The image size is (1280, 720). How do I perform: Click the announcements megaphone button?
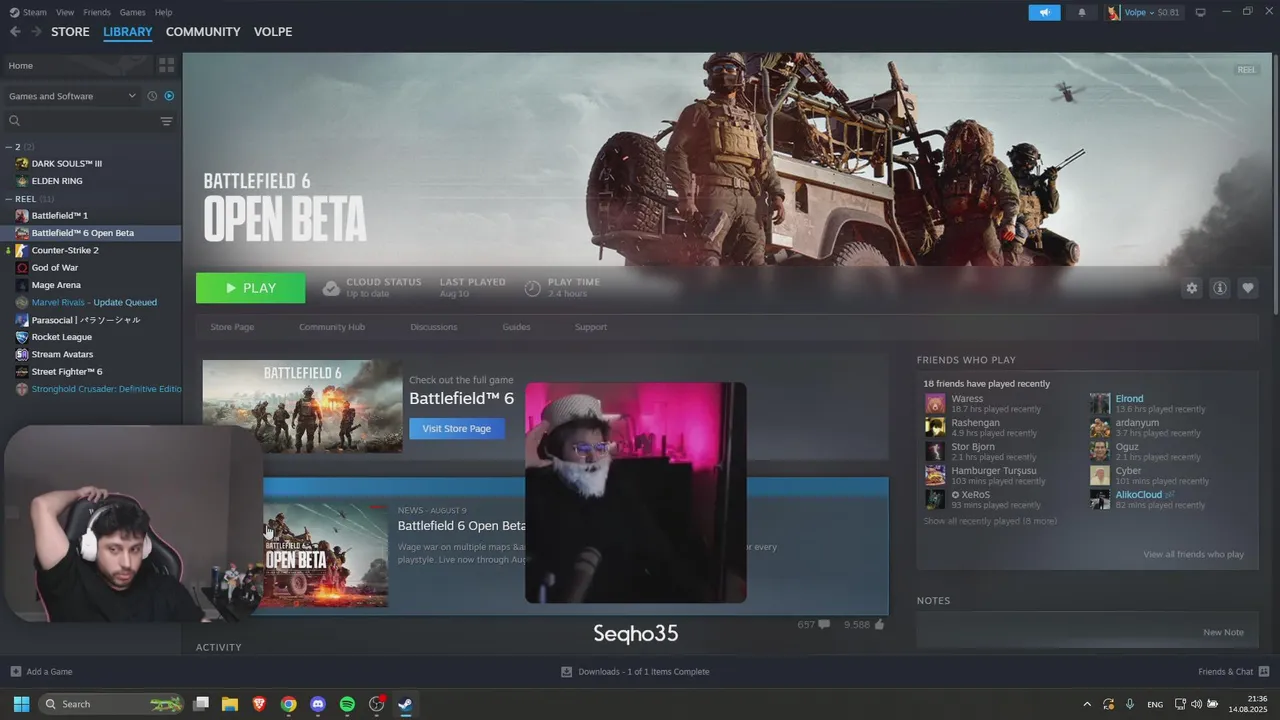(x=1044, y=12)
